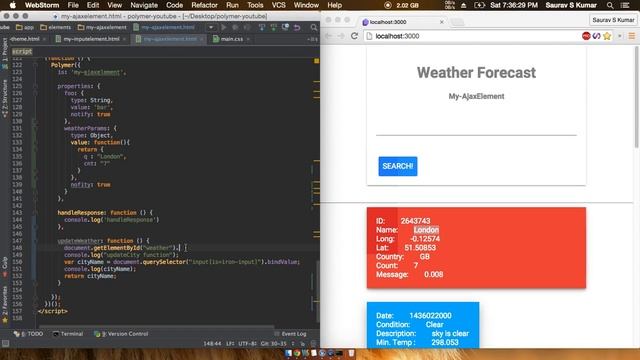This screenshot has height=360, width=640.
Task: Click the elements breadcrumb folder
Action: pyautogui.click(x=56, y=27)
